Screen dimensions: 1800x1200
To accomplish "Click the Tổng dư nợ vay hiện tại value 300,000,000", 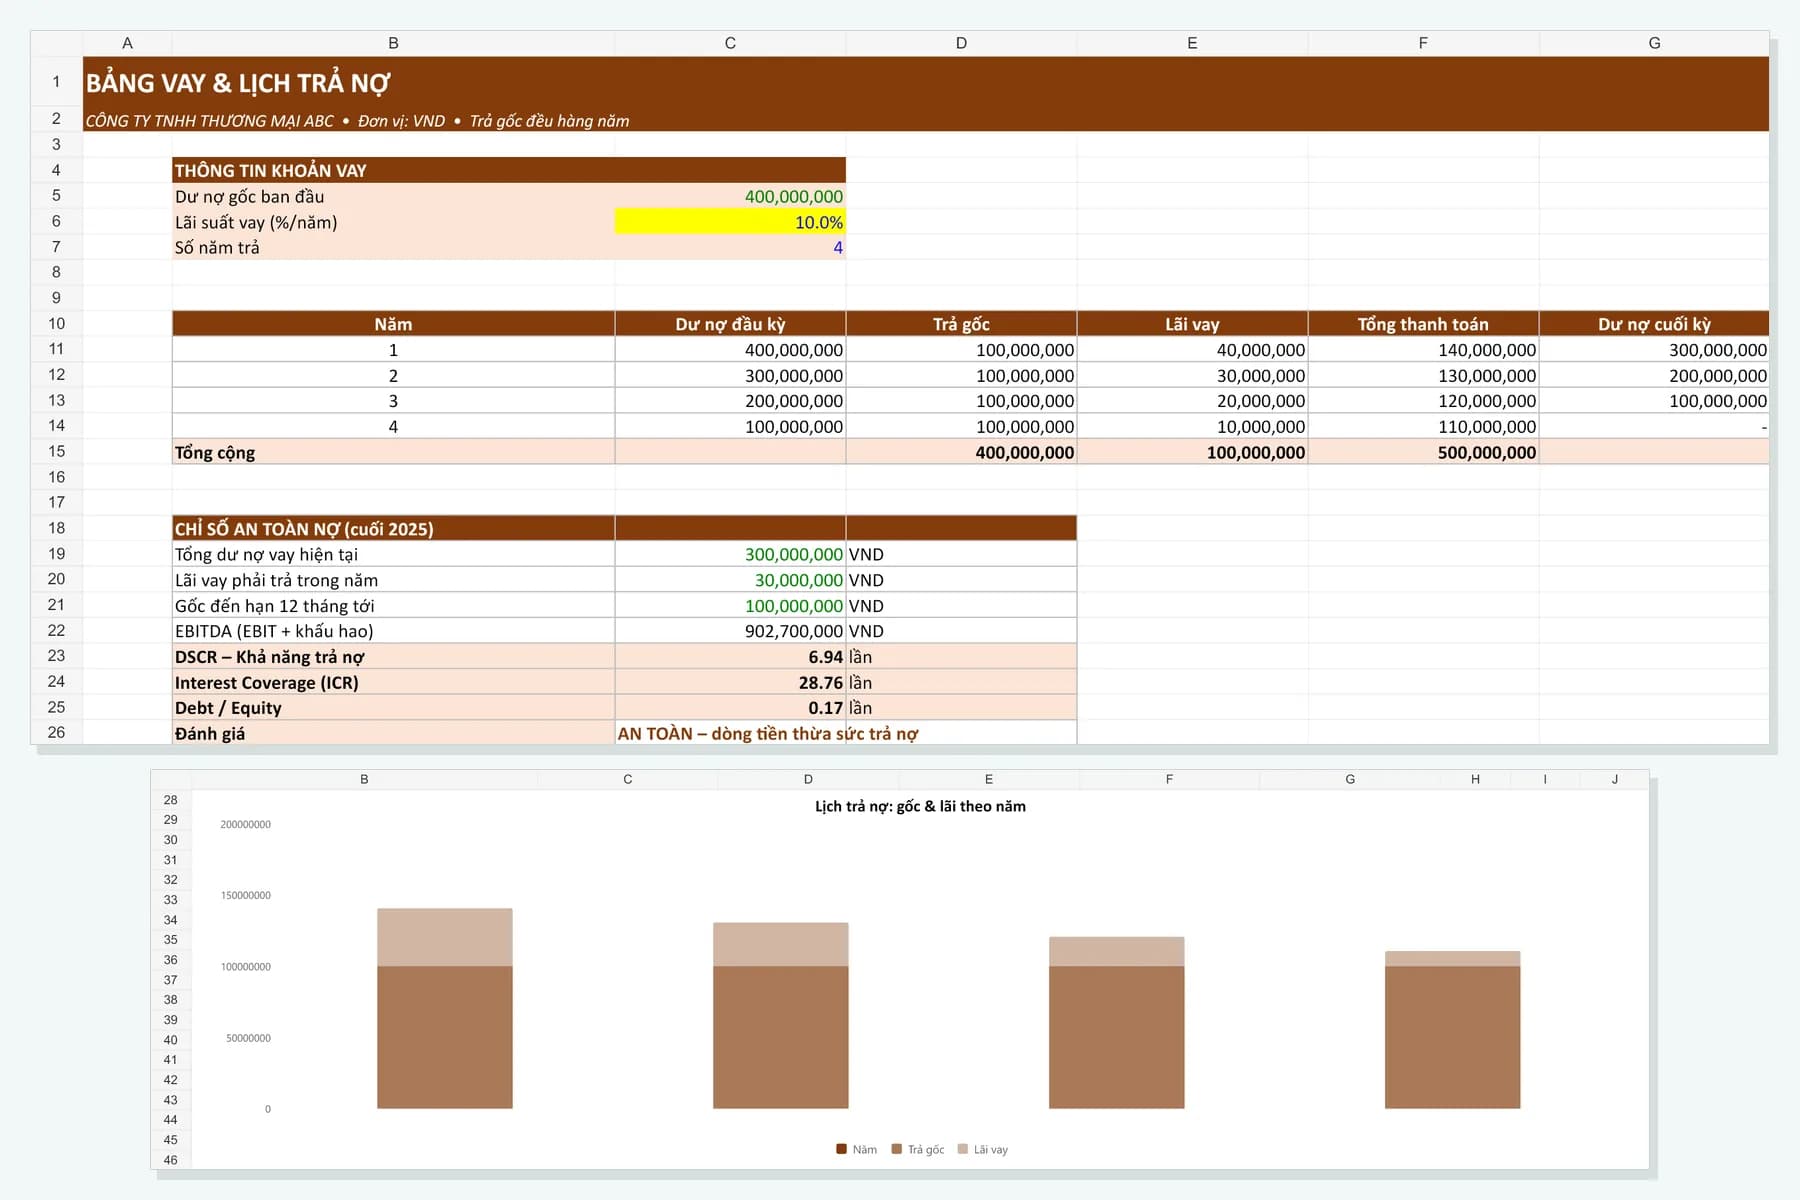I will pyautogui.click(x=730, y=554).
